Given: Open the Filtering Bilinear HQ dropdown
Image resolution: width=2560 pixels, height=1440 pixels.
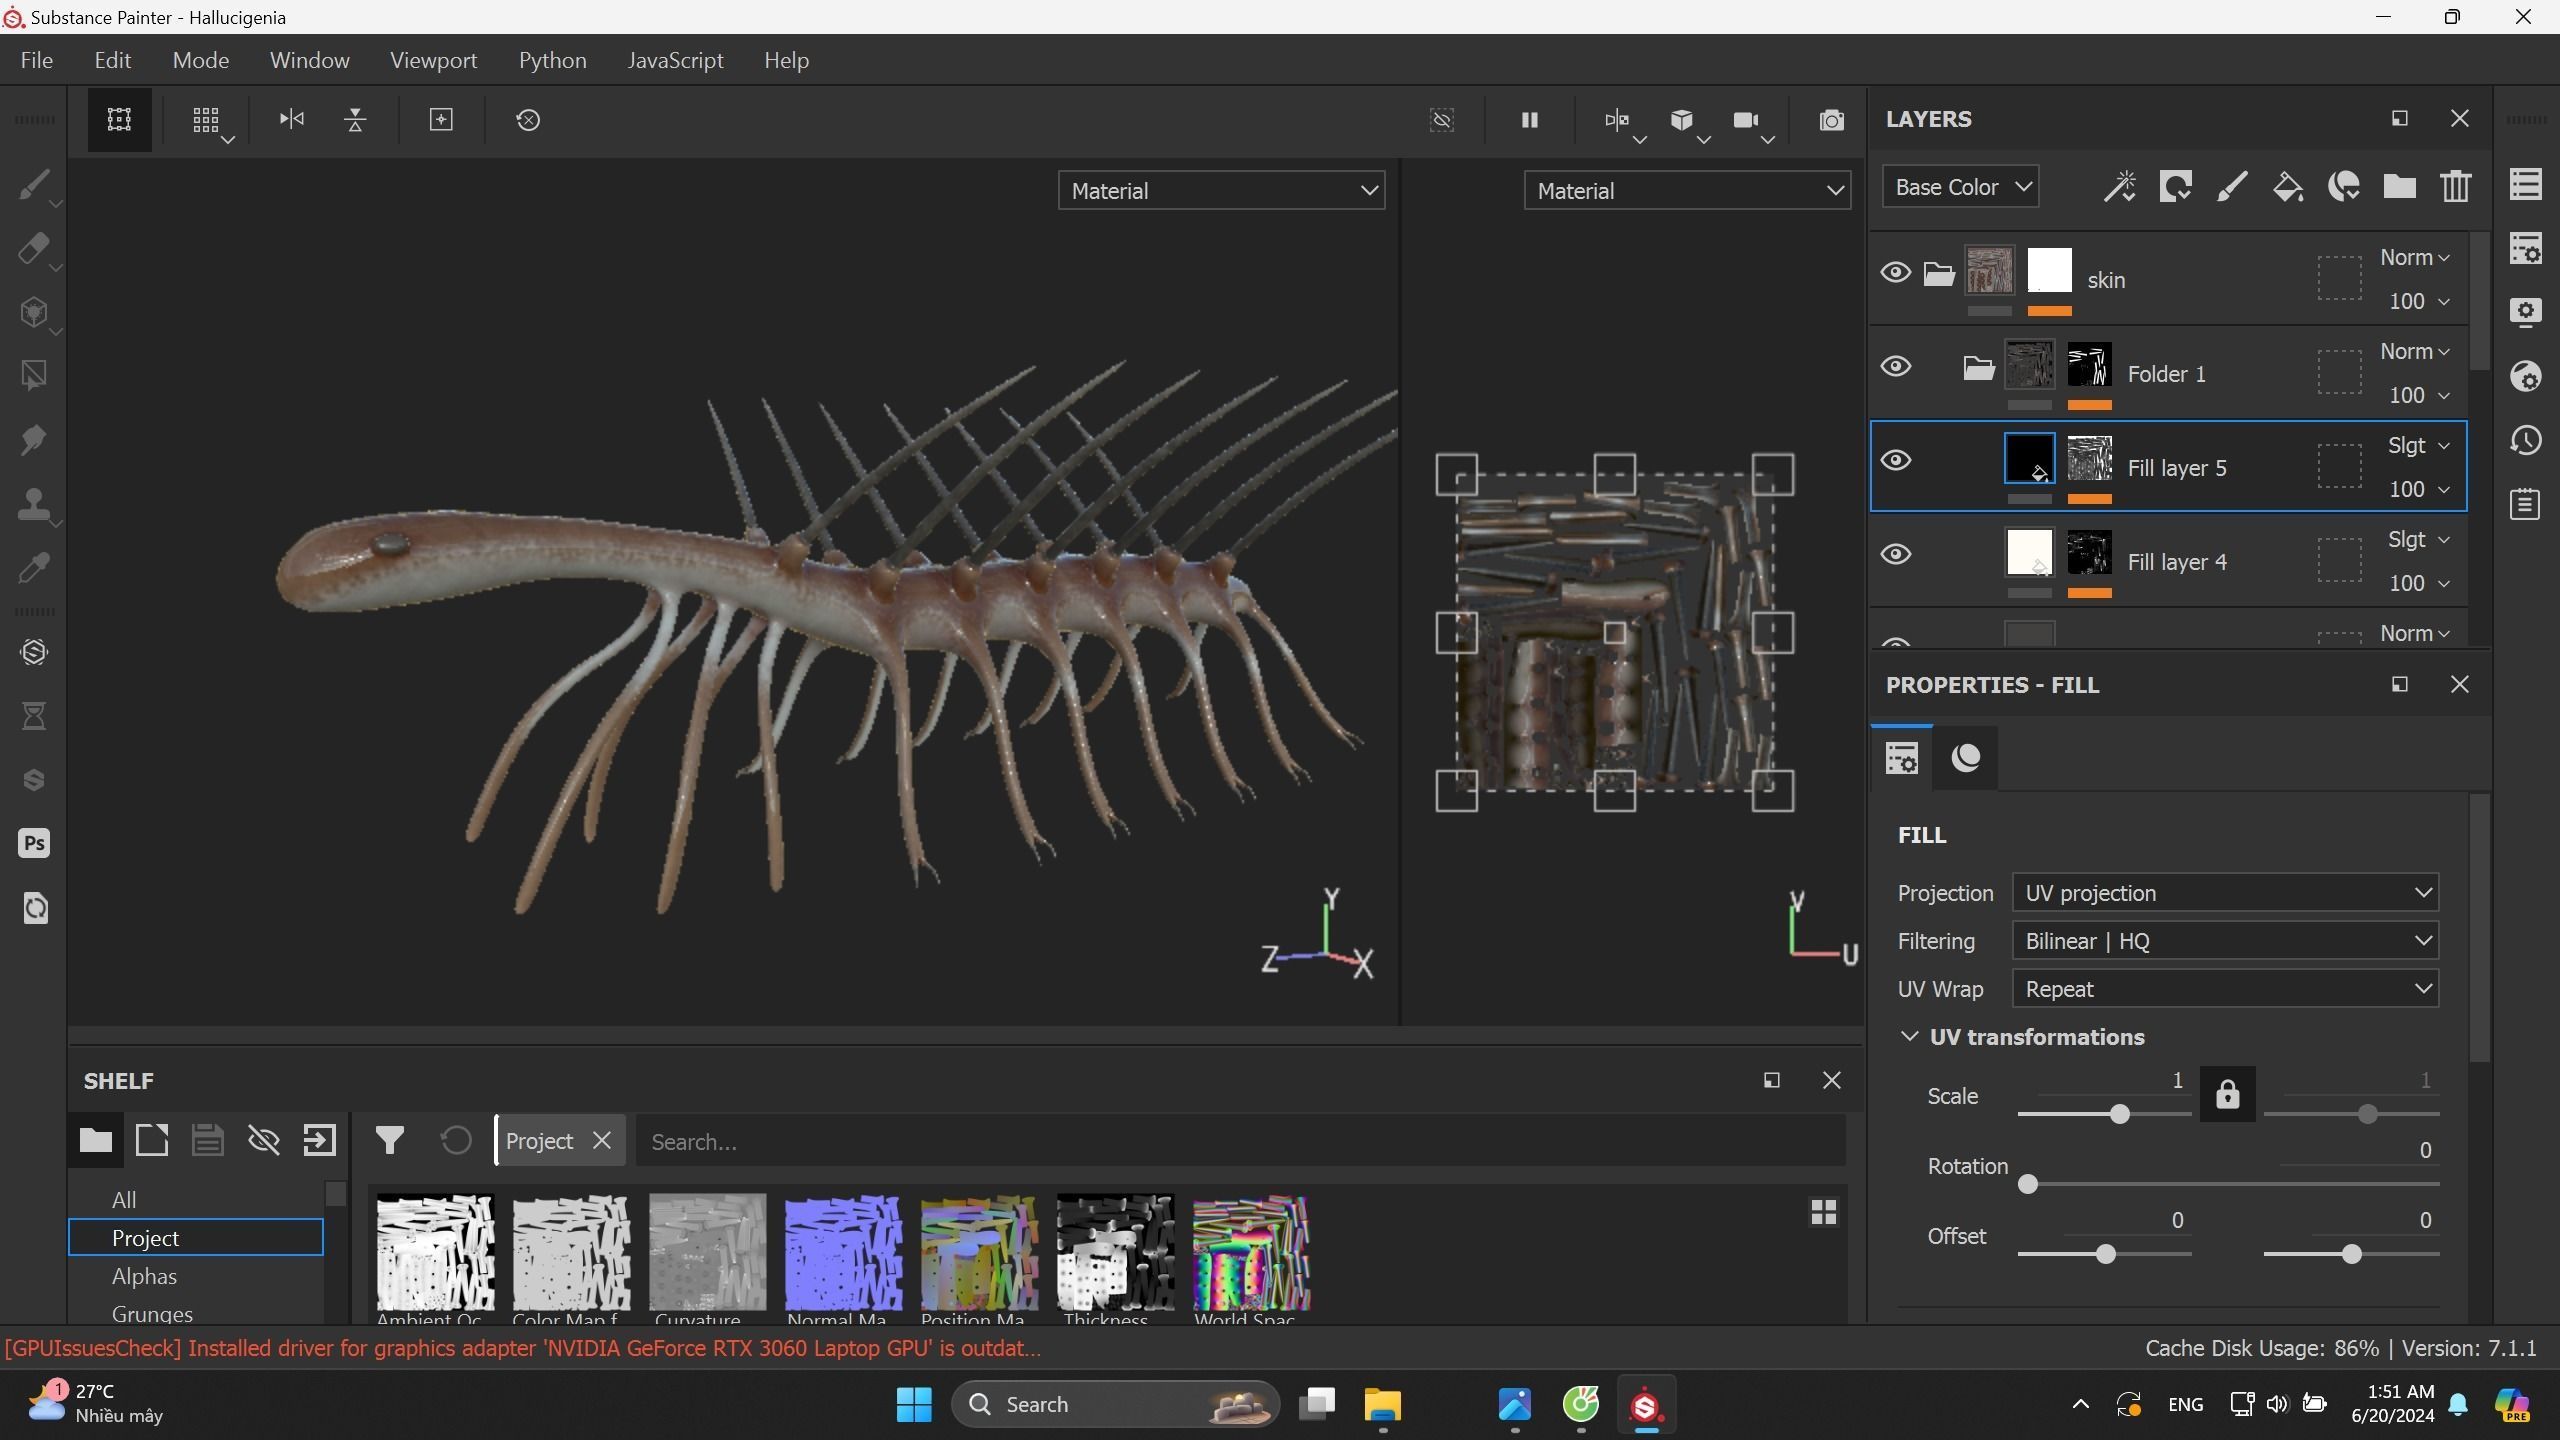Looking at the screenshot, I should coord(2225,940).
